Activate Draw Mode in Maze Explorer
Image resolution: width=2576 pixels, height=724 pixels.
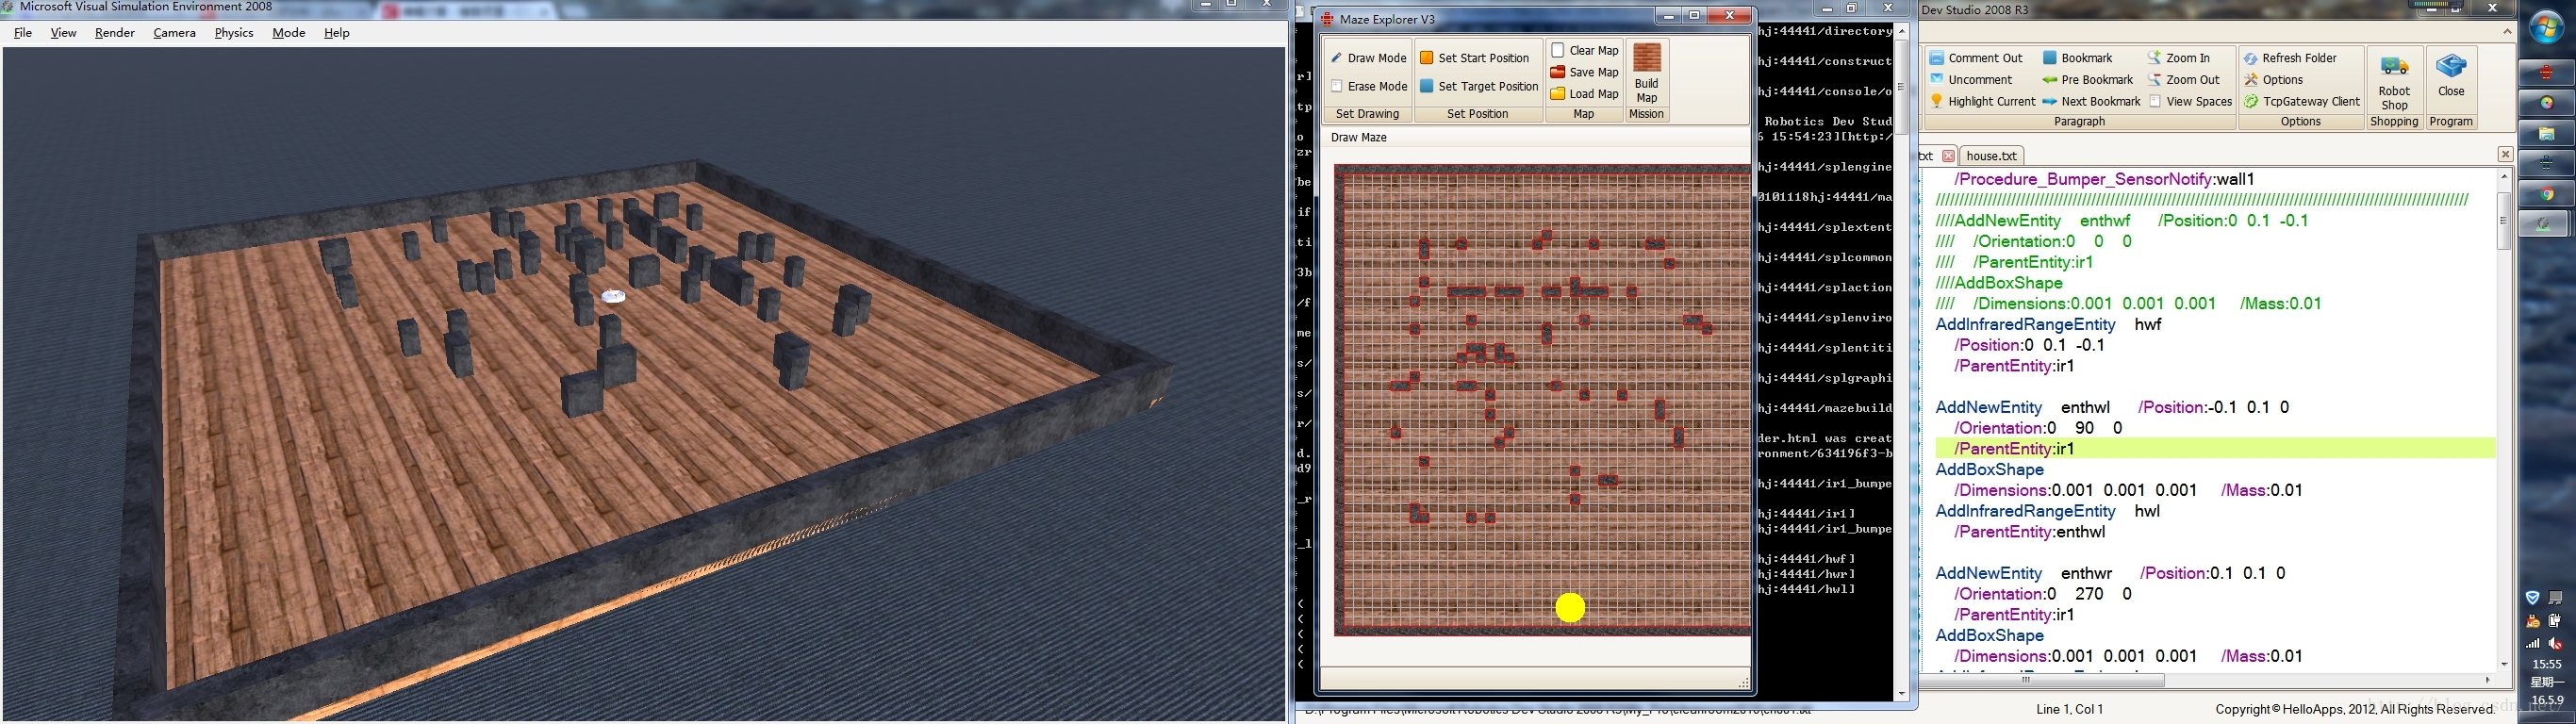point(1368,58)
